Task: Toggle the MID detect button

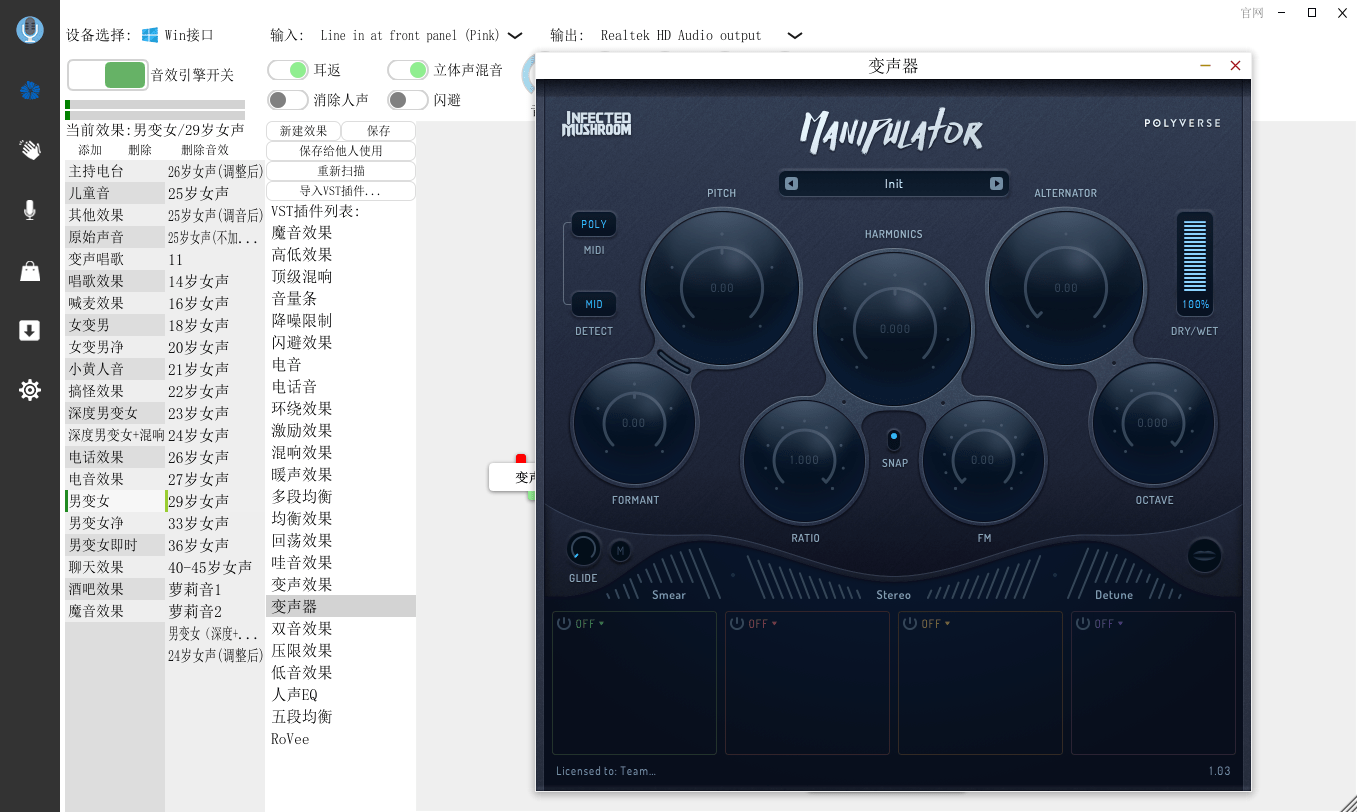Action: tap(594, 304)
